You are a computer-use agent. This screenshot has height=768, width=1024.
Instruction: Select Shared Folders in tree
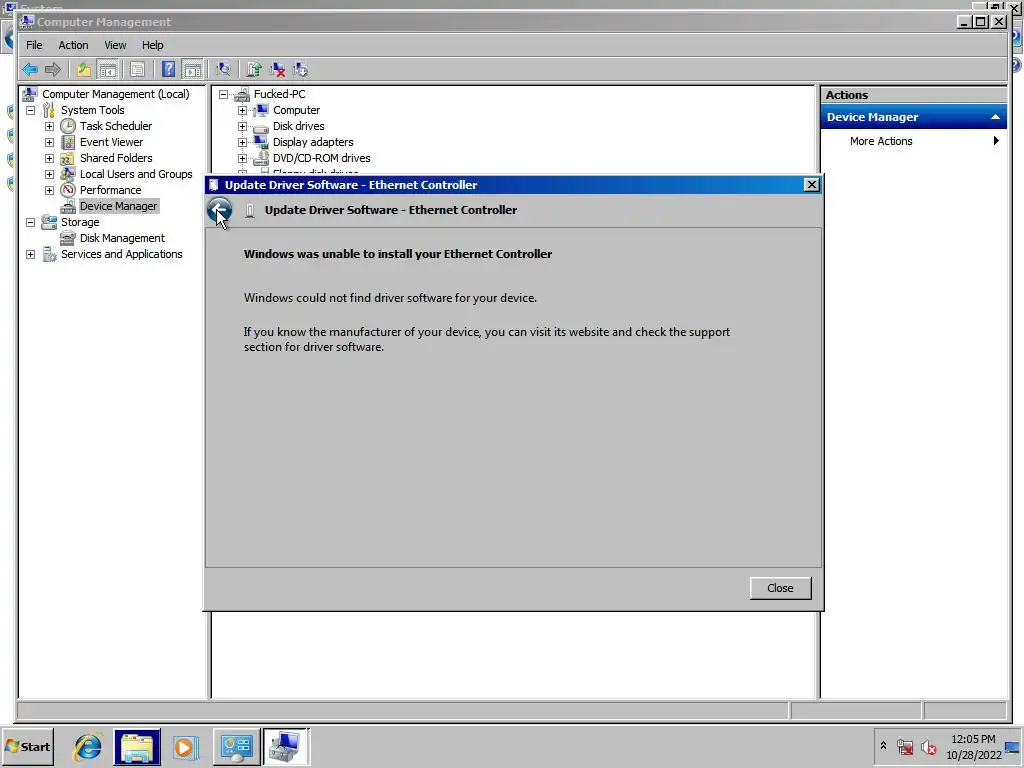coord(116,158)
